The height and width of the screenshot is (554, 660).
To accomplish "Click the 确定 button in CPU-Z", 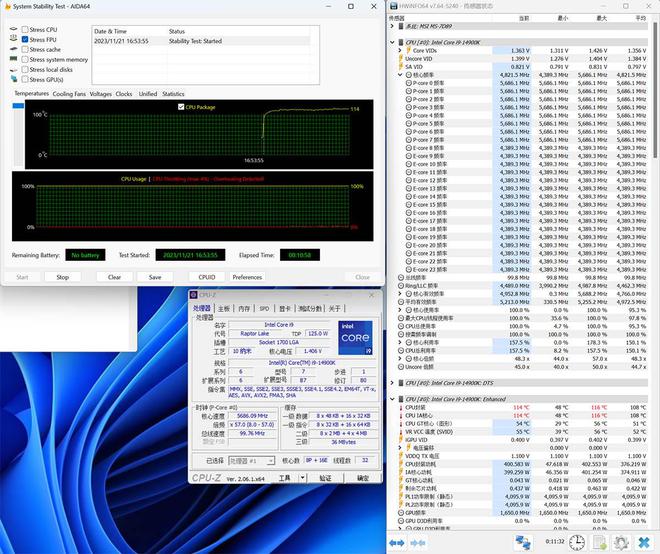I will (363, 478).
